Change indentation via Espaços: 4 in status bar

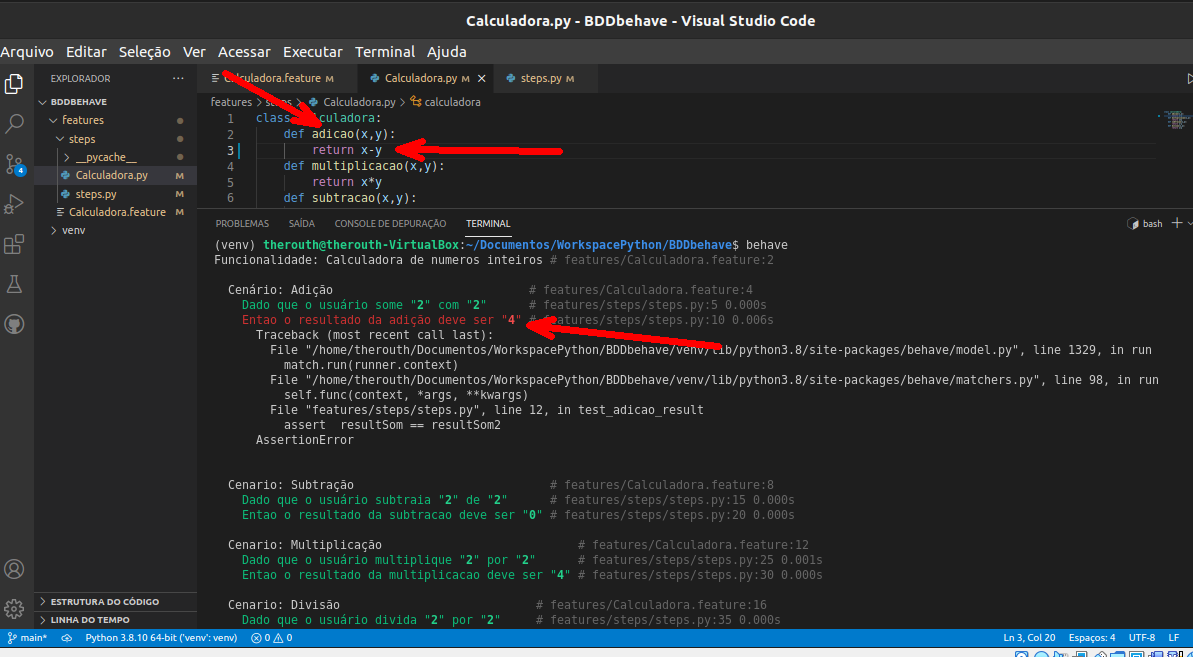point(1092,637)
